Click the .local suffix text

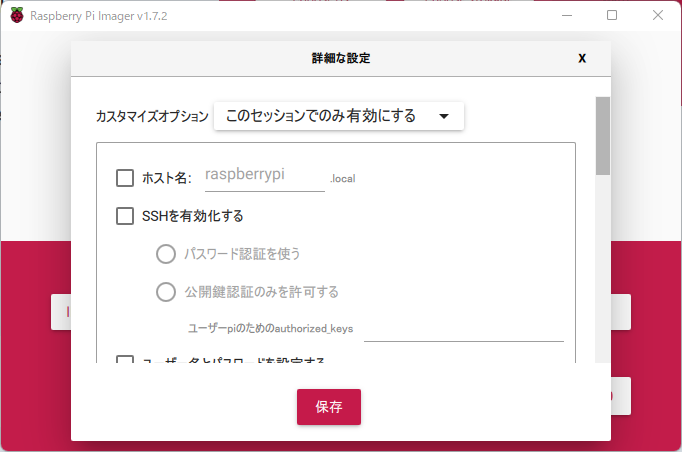coord(343,179)
